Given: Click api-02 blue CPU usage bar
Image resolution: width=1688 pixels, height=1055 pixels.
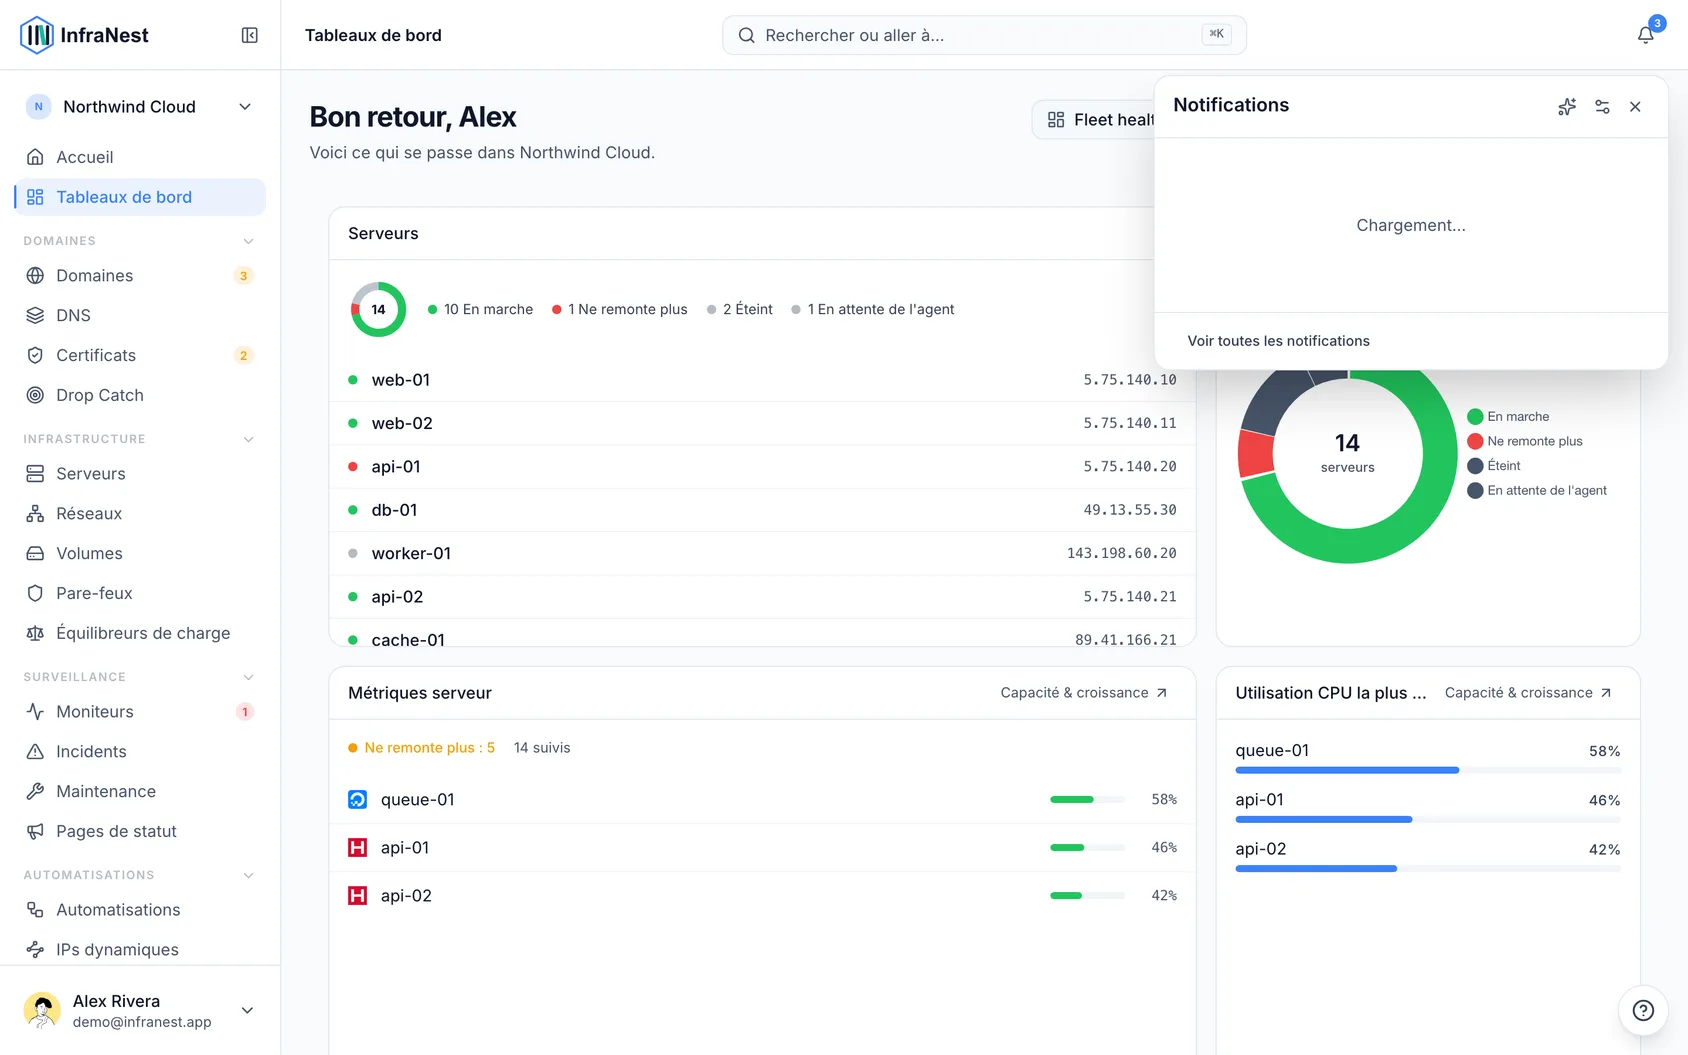Looking at the screenshot, I should coord(1428,869).
